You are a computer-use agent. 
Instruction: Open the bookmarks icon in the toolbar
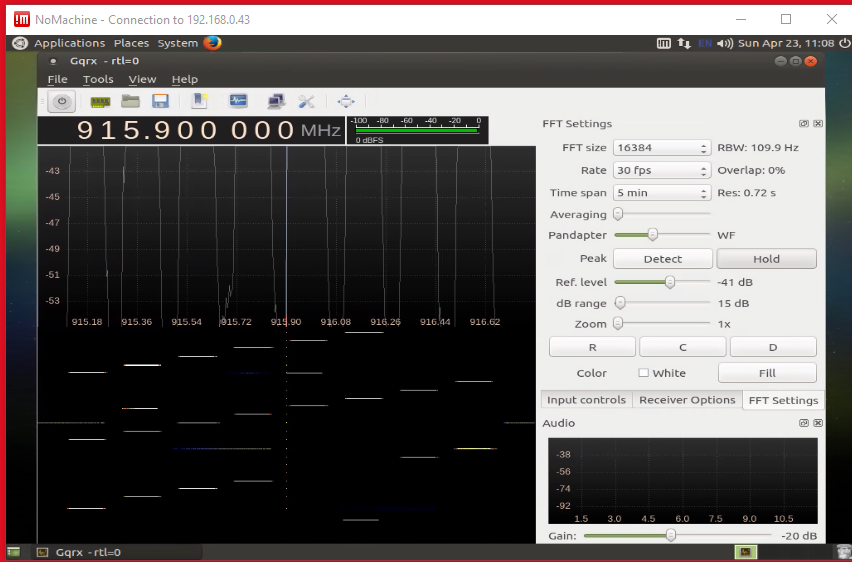199,101
